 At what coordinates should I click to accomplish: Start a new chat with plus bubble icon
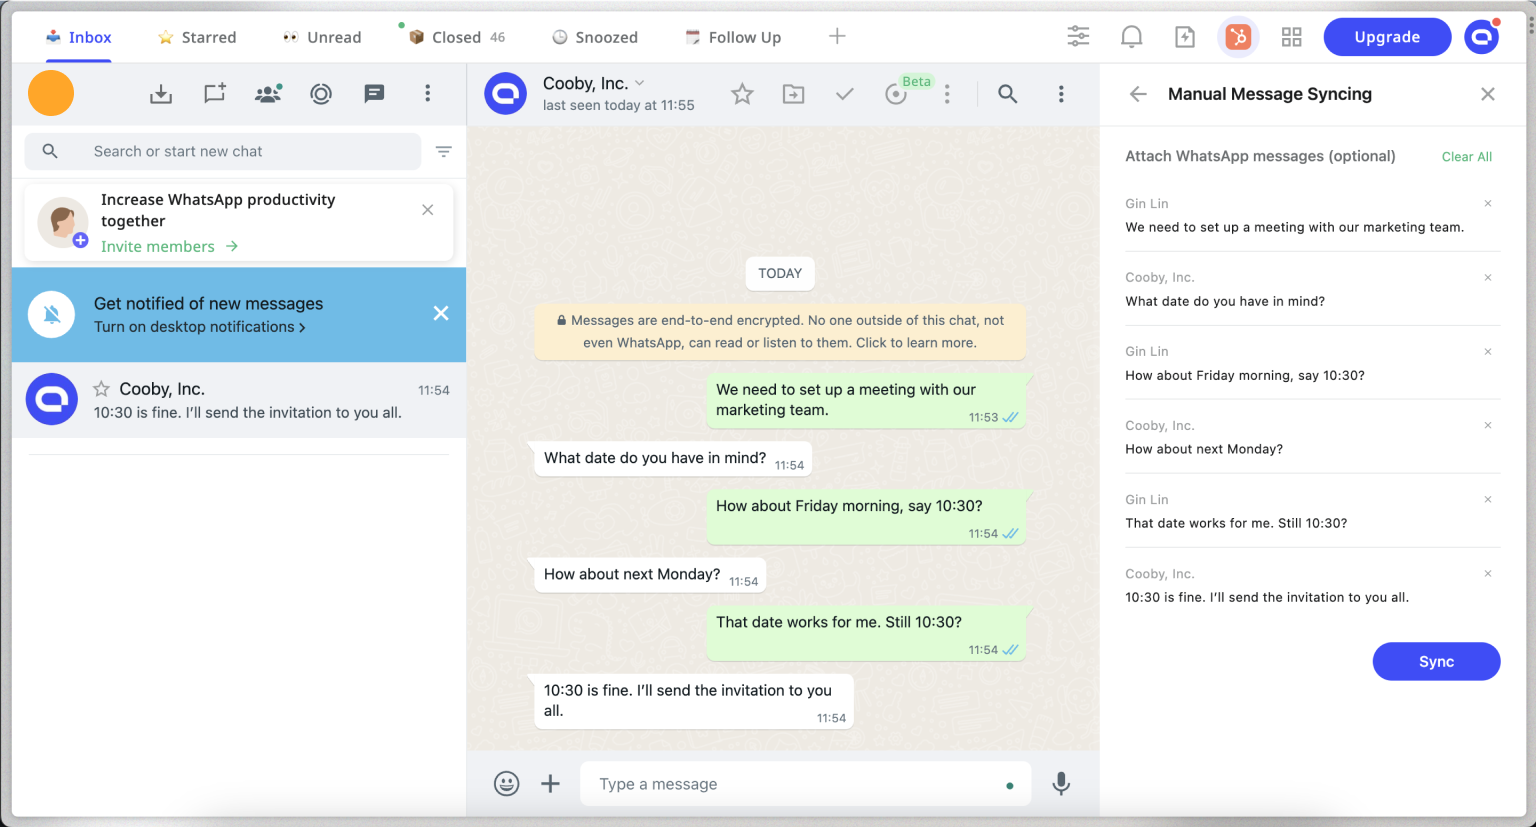214,94
